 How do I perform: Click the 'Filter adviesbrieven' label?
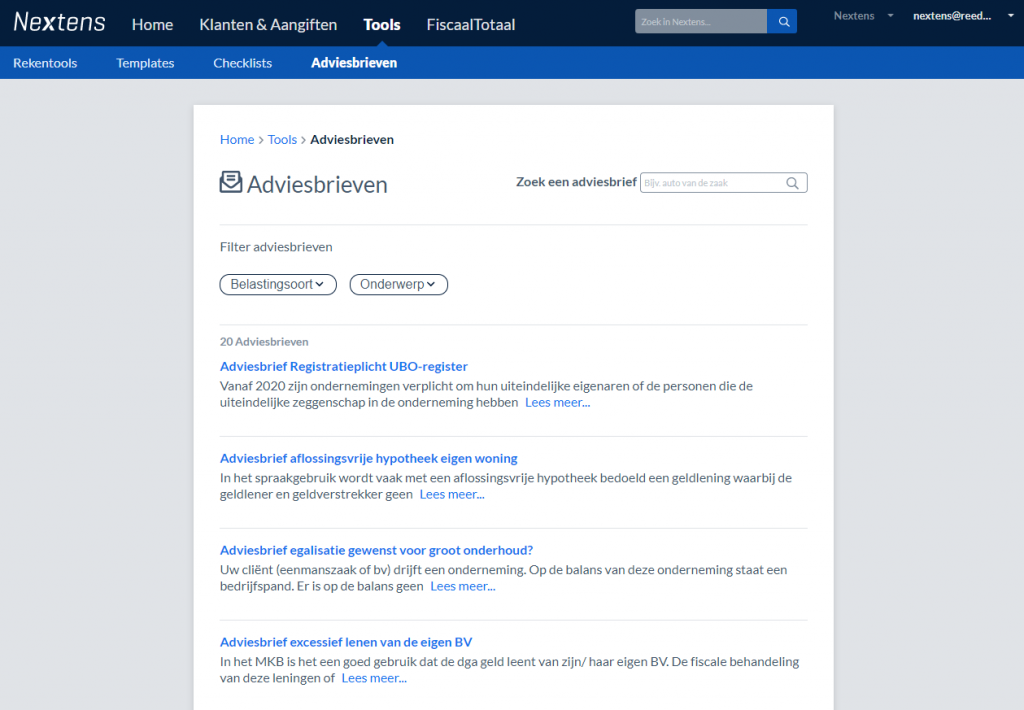[276, 247]
